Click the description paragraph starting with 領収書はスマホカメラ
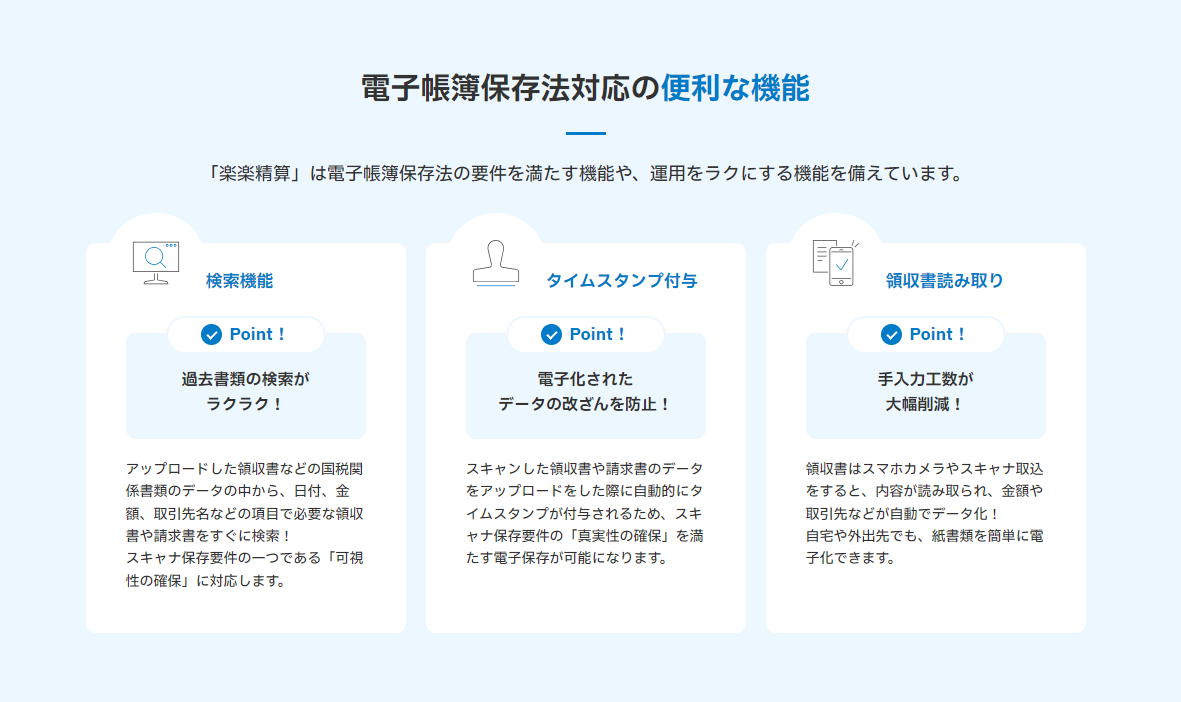1181x702 pixels. click(925, 513)
